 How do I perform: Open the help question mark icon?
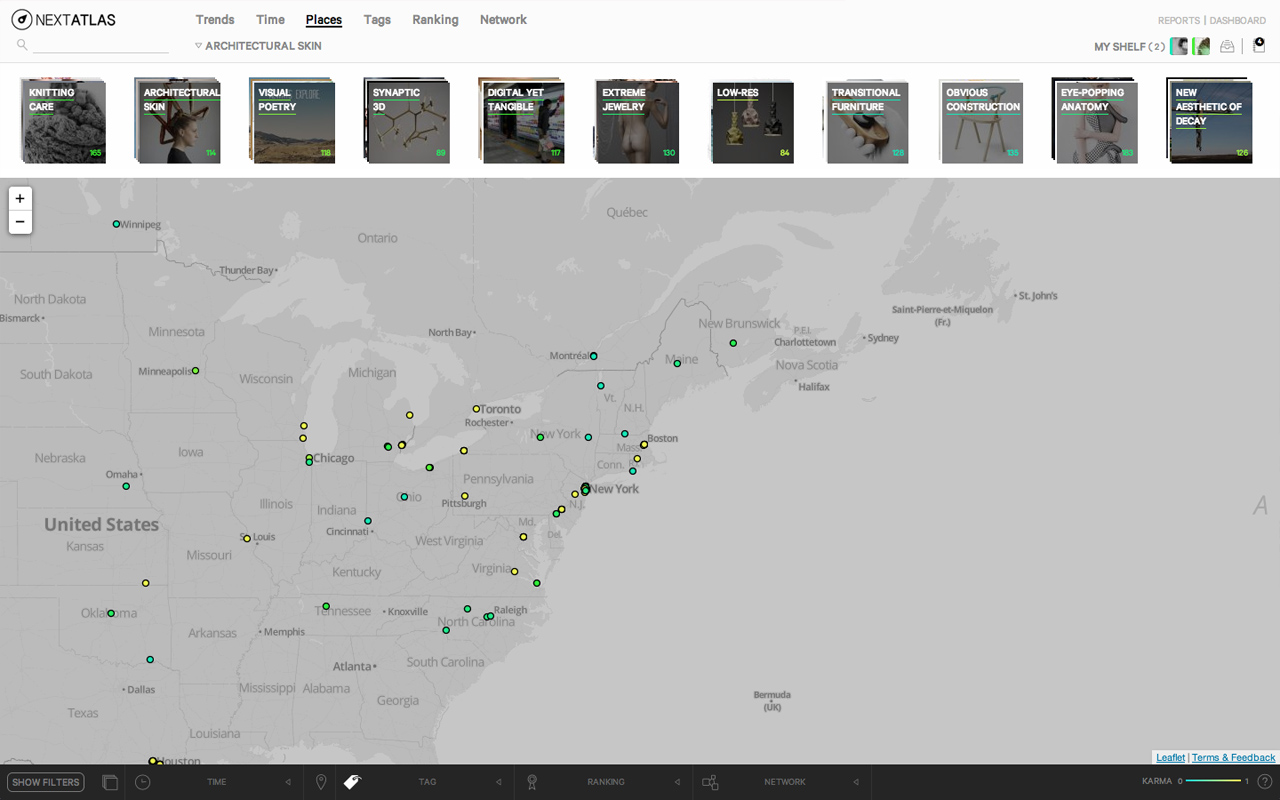(1264, 782)
